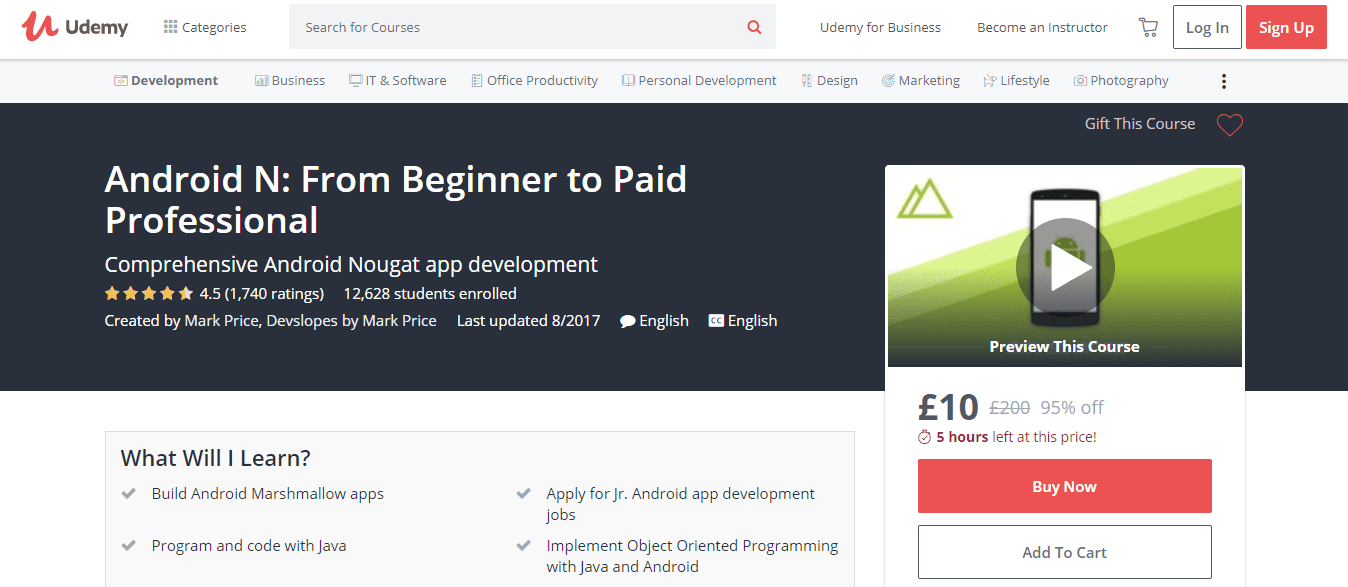Click the 95% off discount text
Image resolution: width=1348 pixels, height=587 pixels.
pyautogui.click(x=1072, y=407)
